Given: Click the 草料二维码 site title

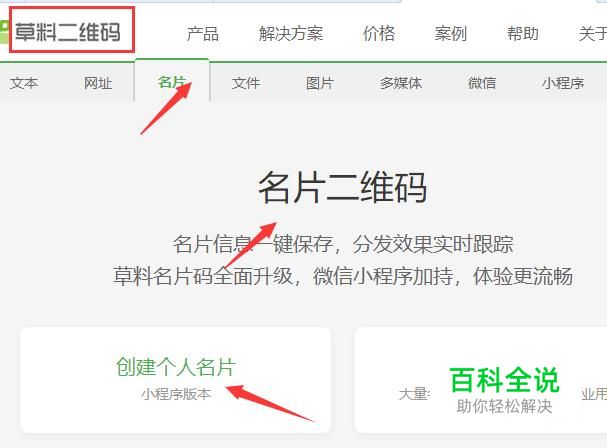Looking at the screenshot, I should (x=67, y=32).
